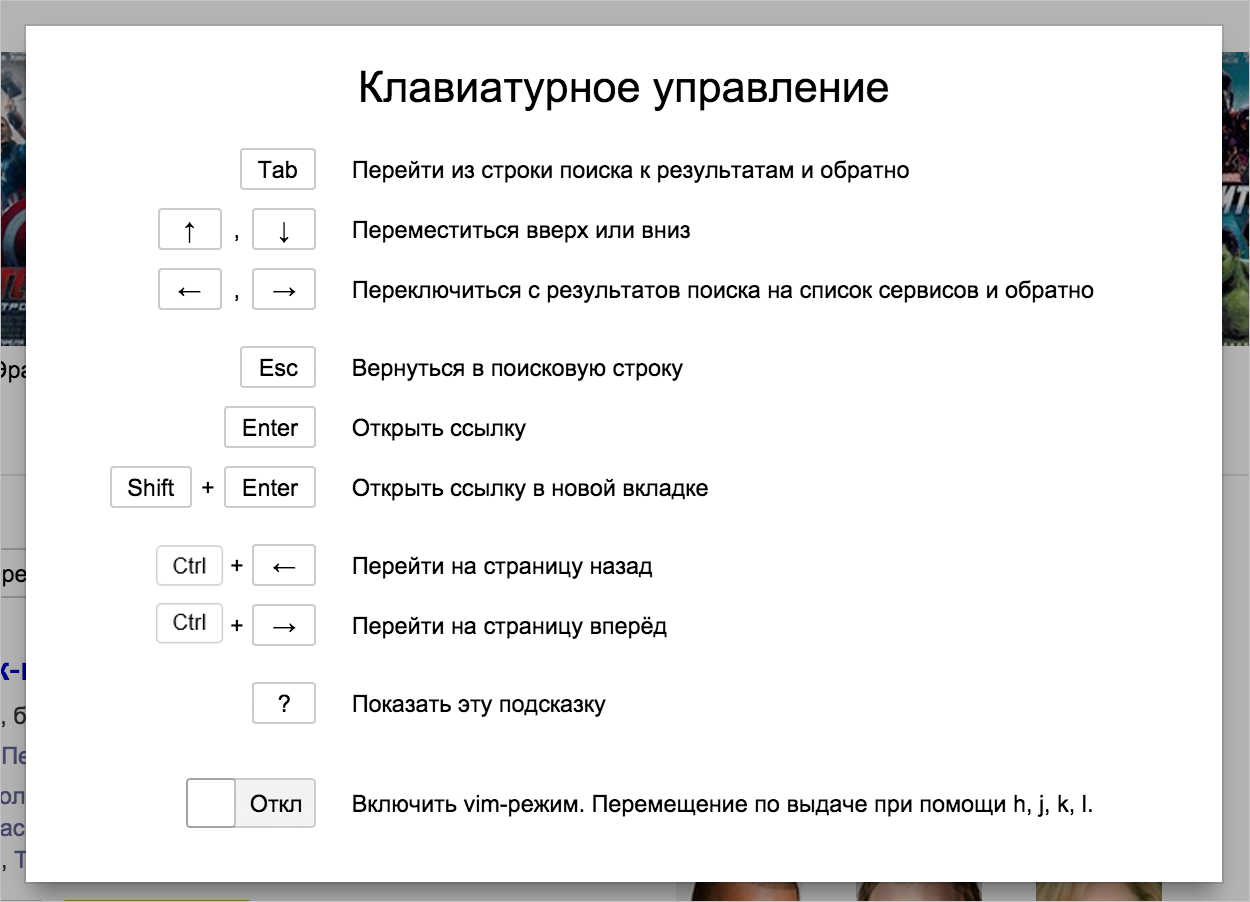Click 'Перейти на страницу назад' text

(x=502, y=567)
